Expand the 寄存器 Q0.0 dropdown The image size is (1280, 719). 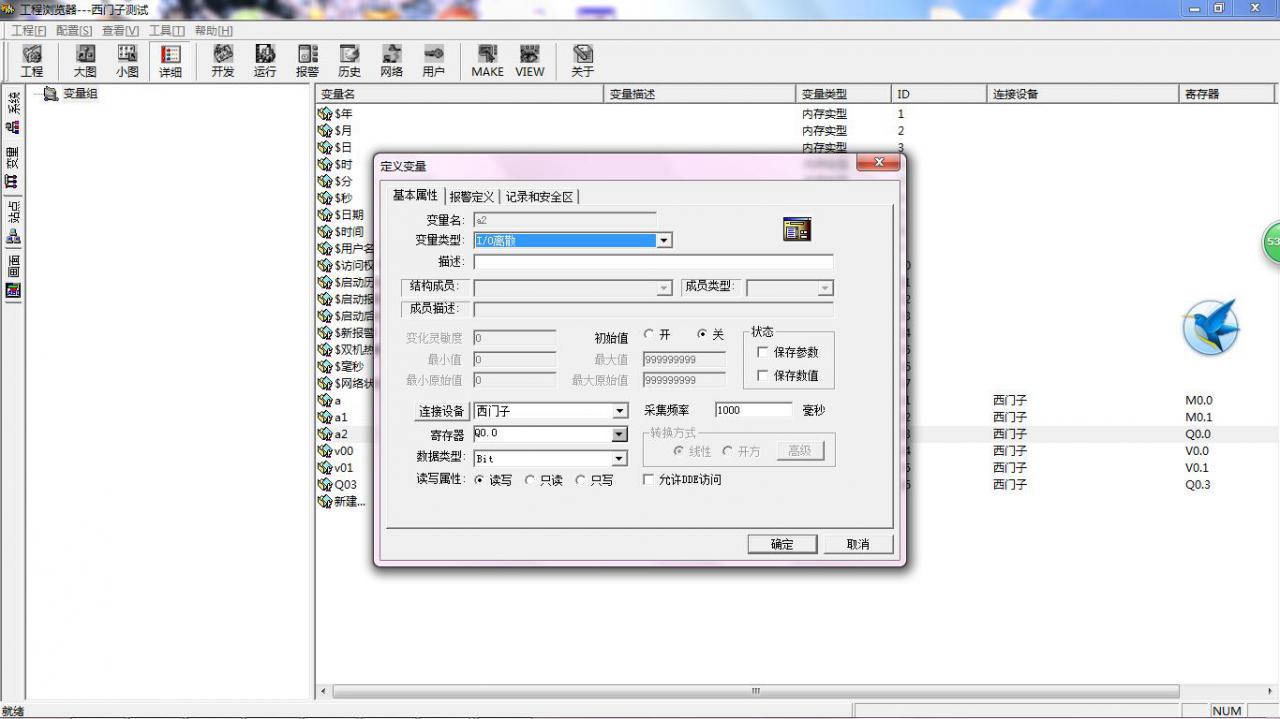(x=620, y=435)
